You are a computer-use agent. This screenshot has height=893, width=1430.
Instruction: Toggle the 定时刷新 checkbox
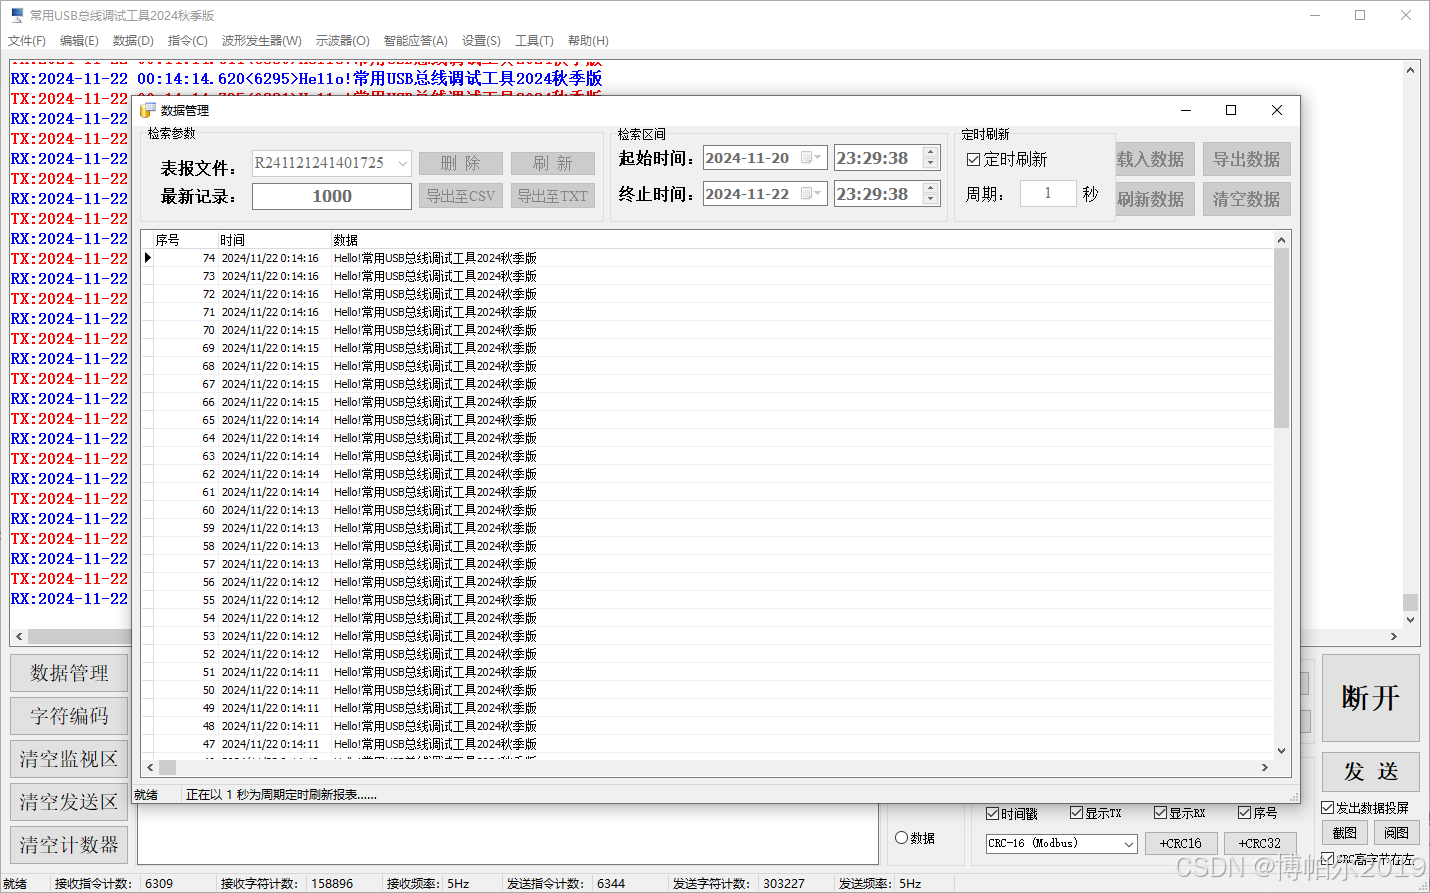tap(973, 160)
